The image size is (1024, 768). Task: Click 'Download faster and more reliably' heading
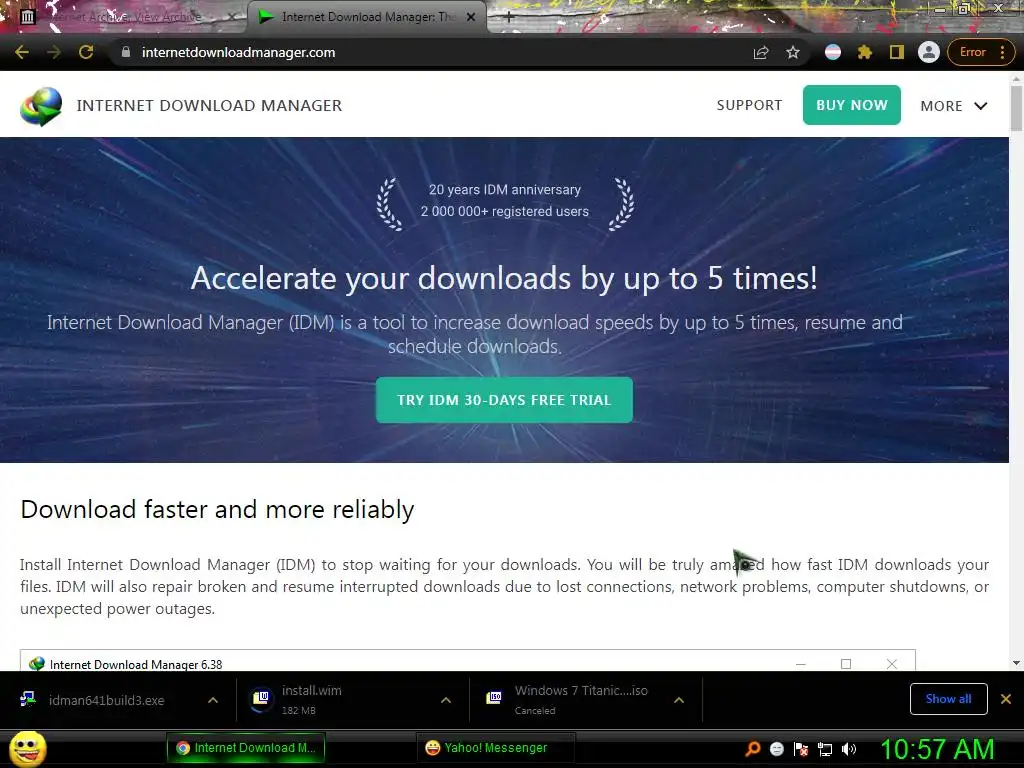tap(217, 509)
